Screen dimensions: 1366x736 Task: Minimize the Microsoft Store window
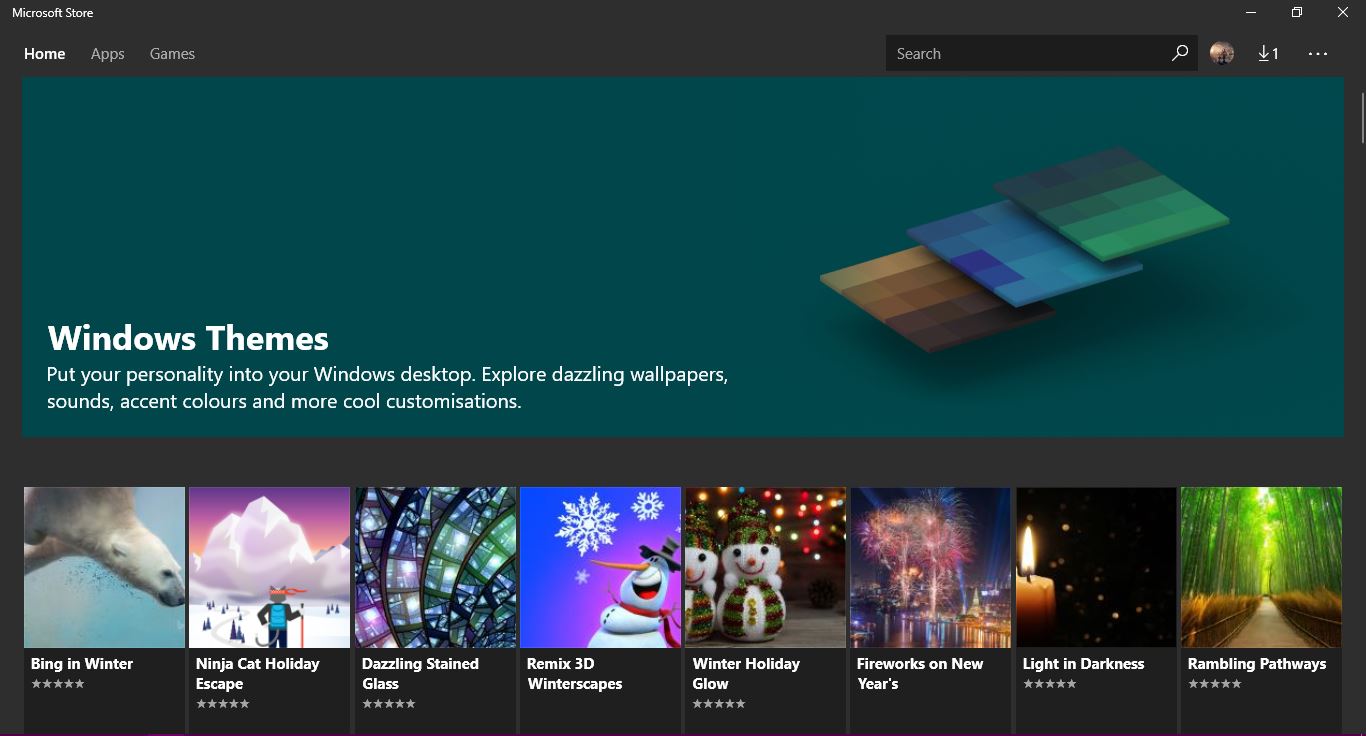[1251, 13]
